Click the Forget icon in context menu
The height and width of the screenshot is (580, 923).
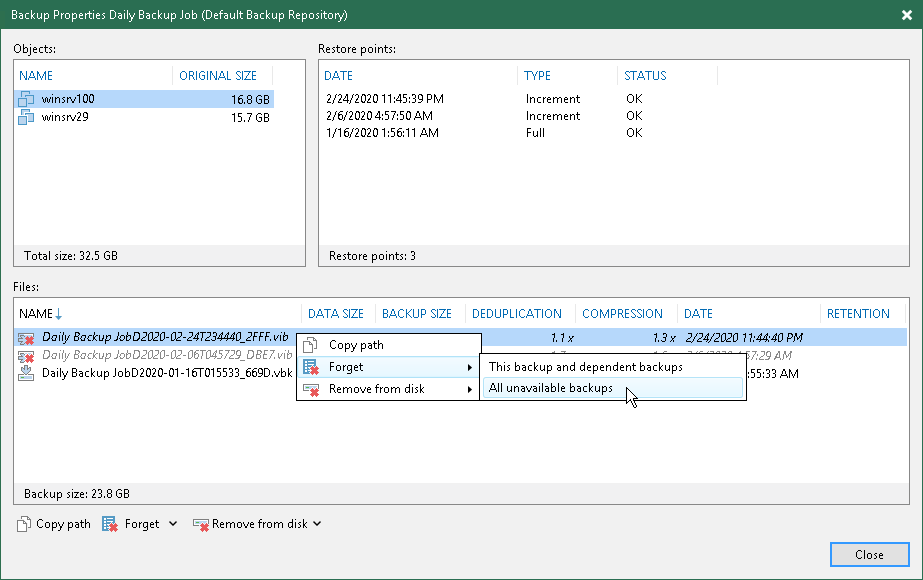(310, 367)
